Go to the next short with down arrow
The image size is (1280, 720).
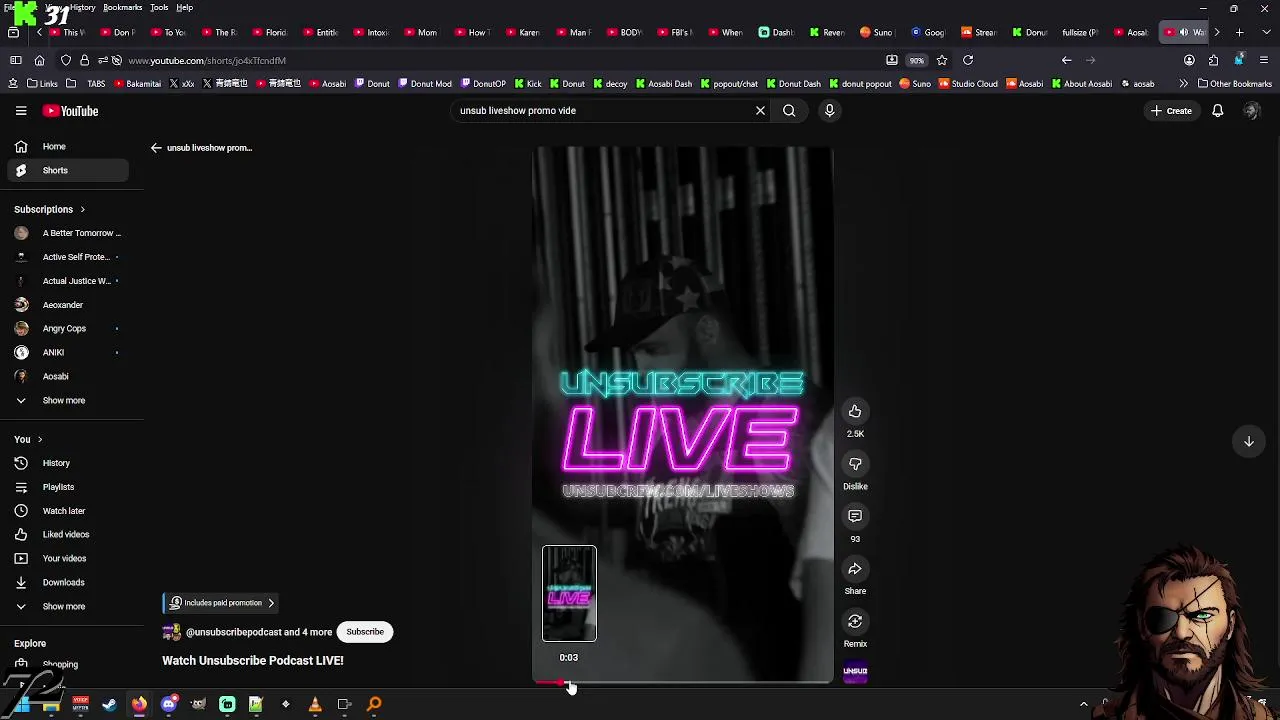point(1249,441)
